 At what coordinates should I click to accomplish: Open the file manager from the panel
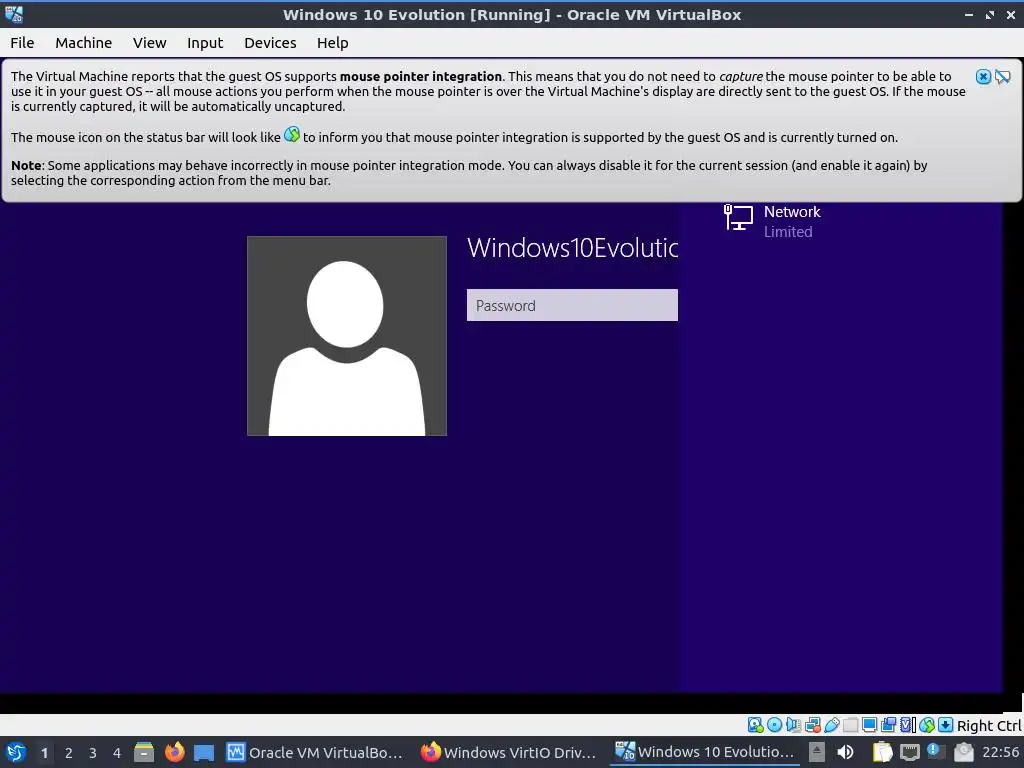tap(144, 752)
